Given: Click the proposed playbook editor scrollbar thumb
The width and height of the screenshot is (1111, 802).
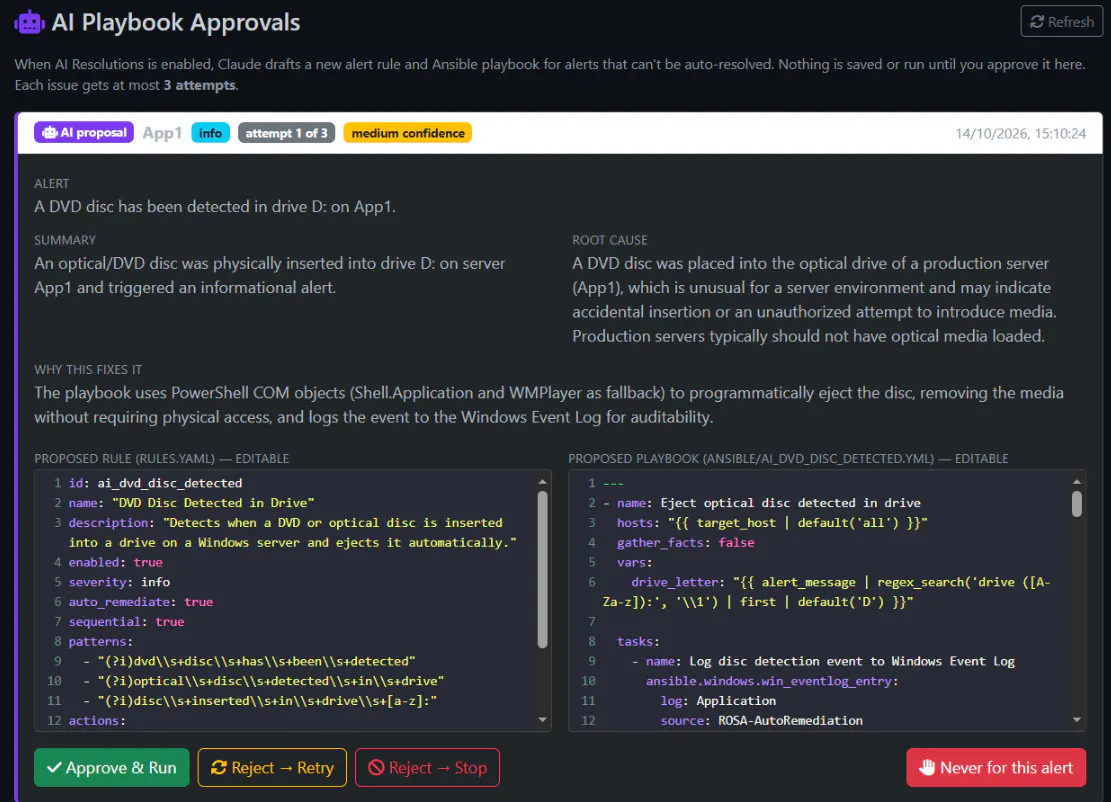Looking at the screenshot, I should coord(1077,504).
